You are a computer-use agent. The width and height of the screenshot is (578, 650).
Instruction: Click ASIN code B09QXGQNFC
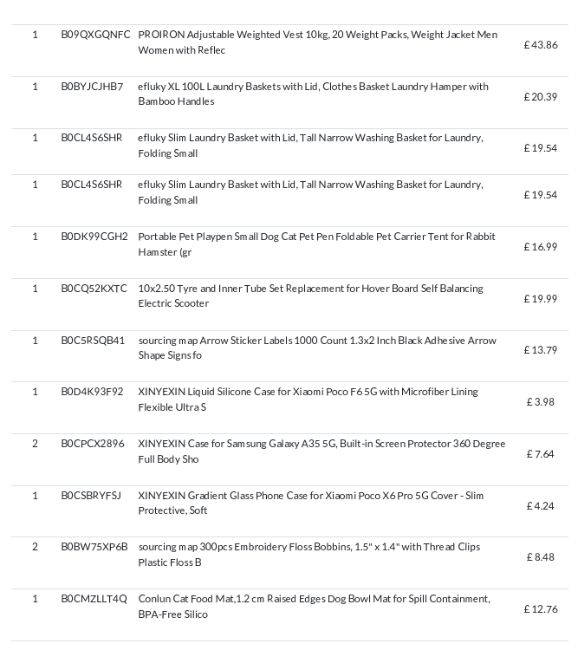click(x=95, y=34)
